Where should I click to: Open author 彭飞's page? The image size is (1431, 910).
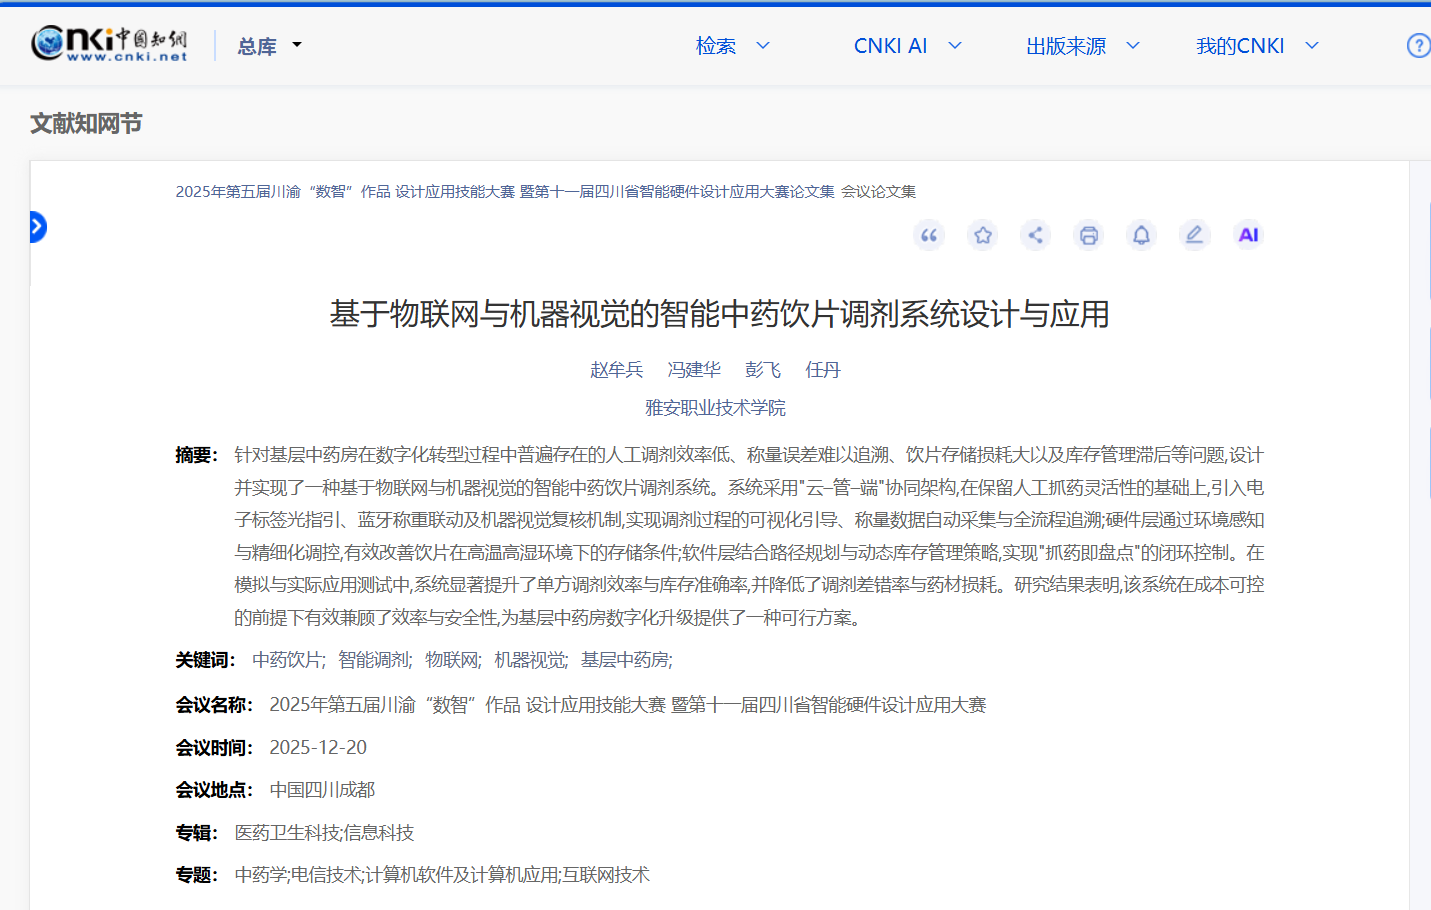pos(763,370)
